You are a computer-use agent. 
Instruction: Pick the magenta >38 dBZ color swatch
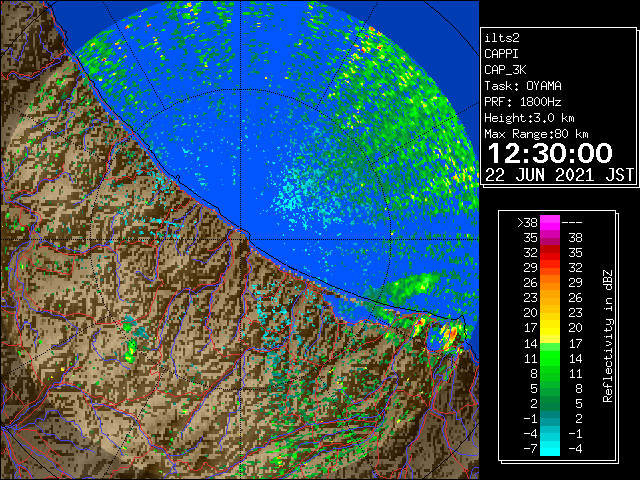550,223
